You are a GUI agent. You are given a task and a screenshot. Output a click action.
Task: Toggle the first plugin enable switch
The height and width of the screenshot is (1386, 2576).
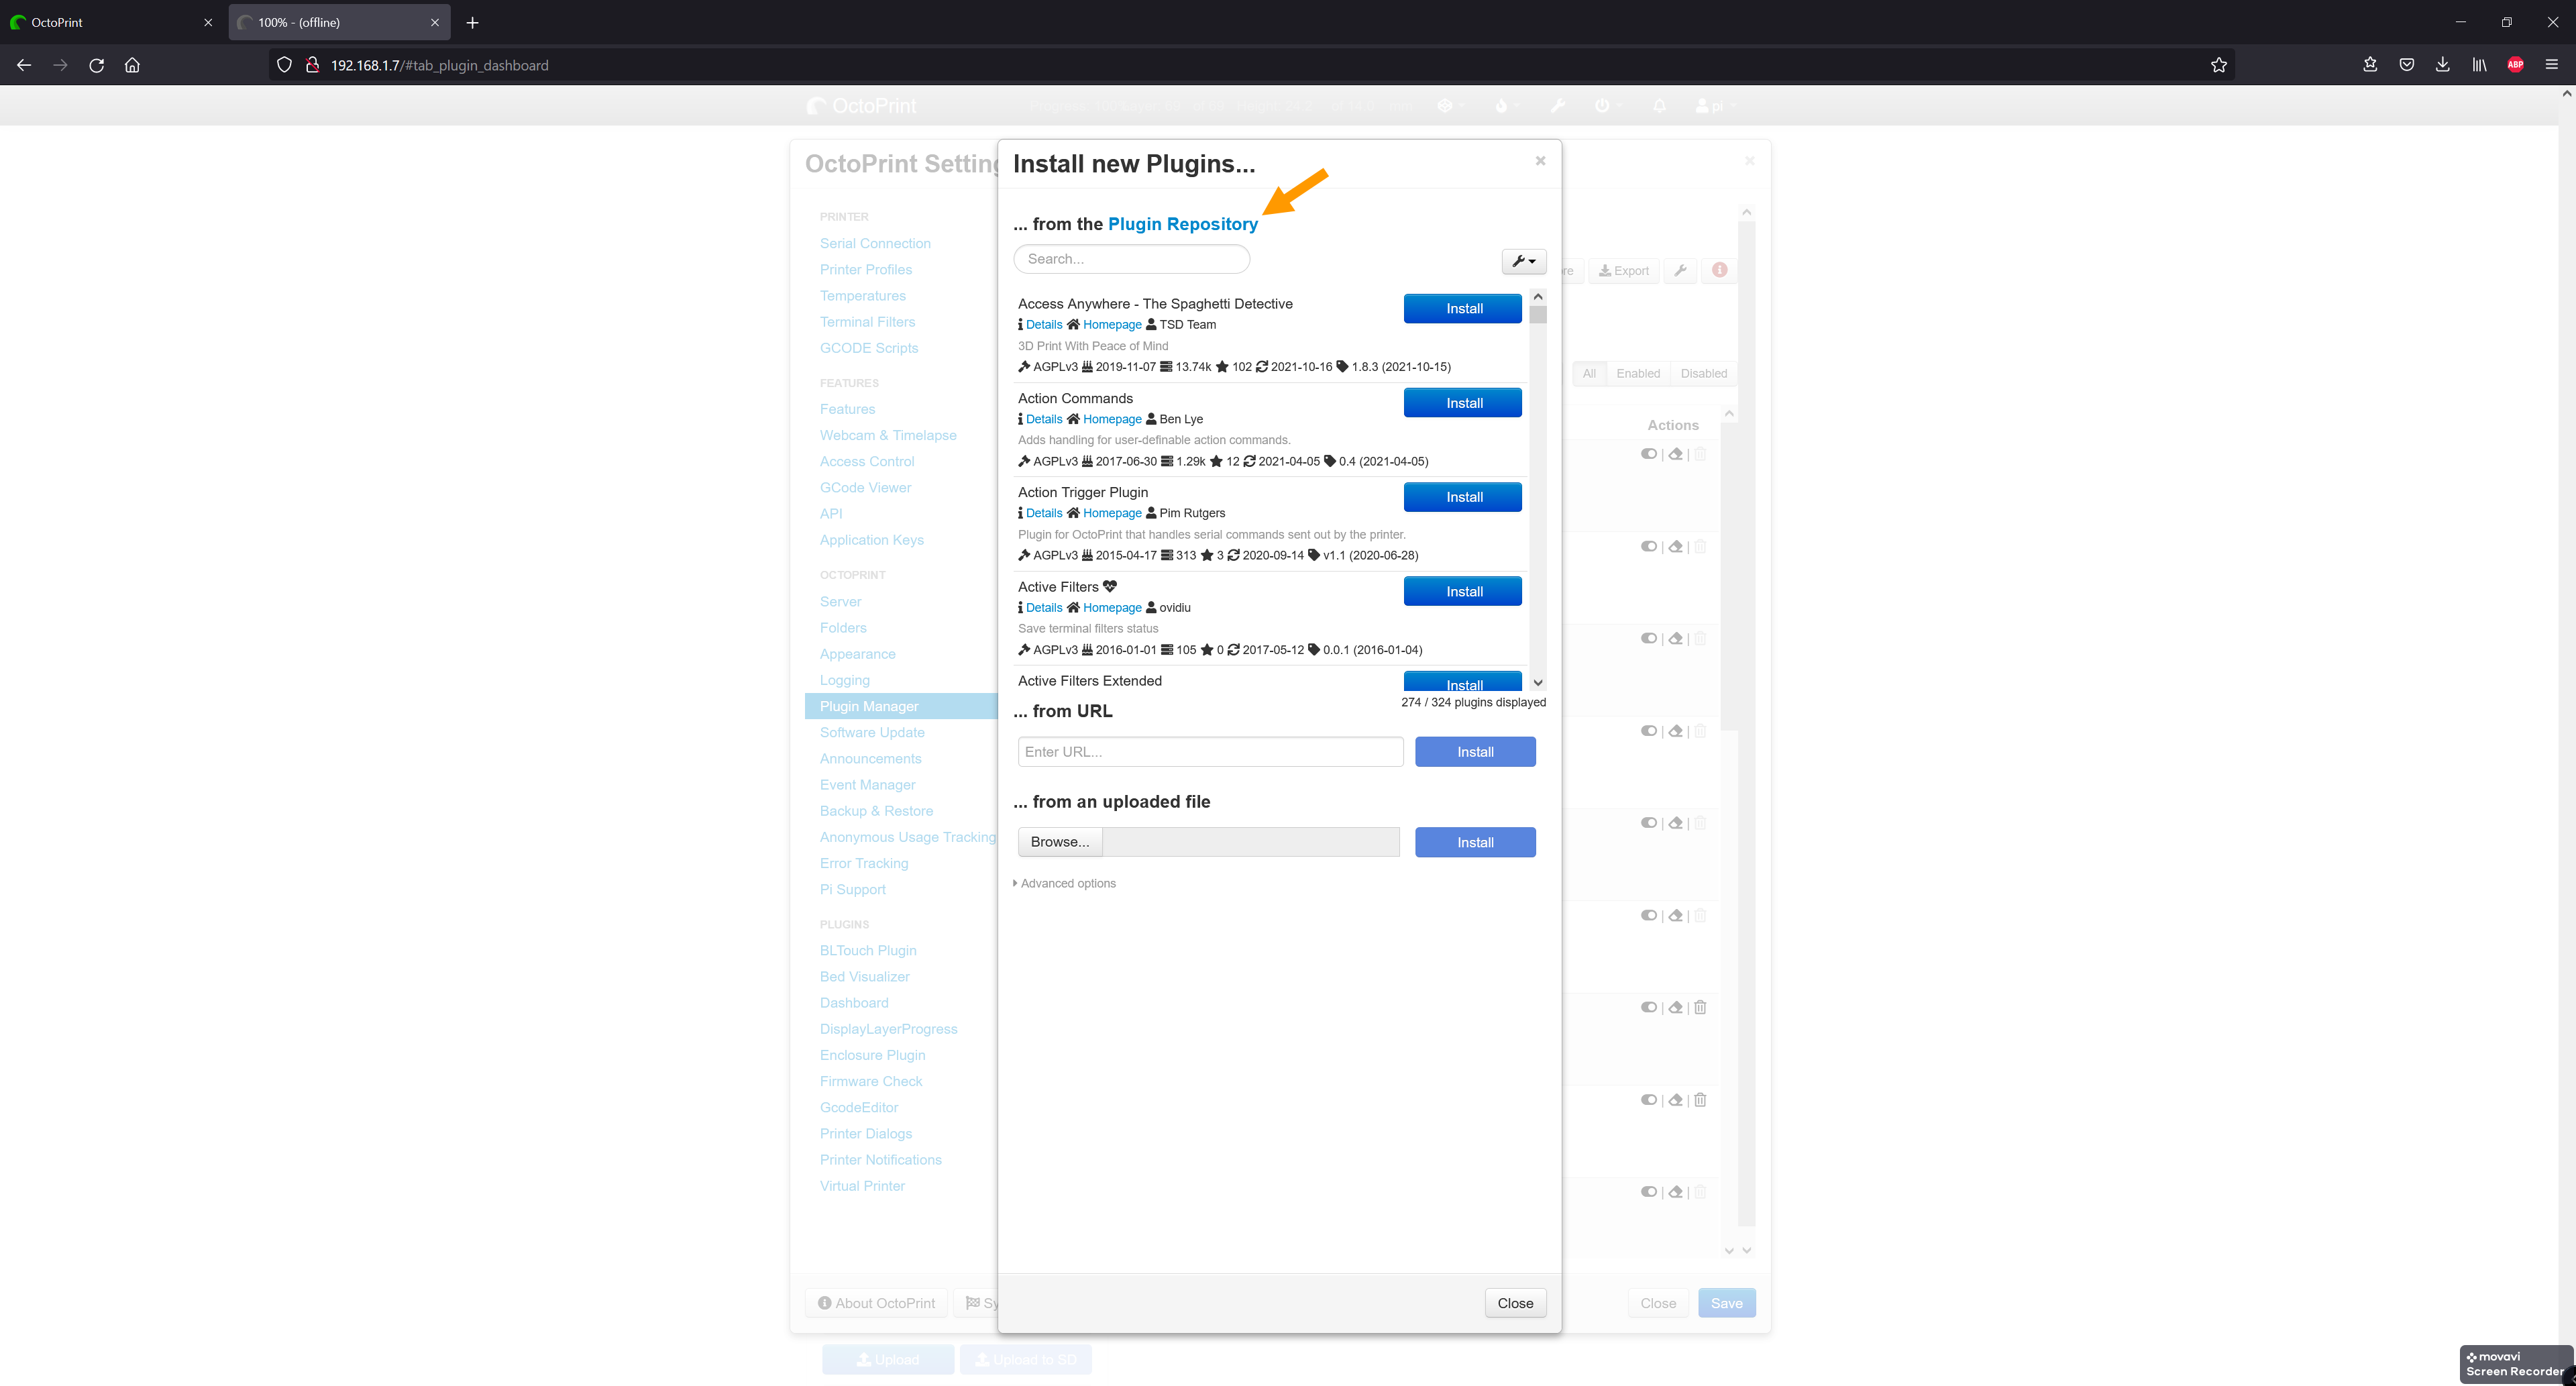(x=1649, y=454)
